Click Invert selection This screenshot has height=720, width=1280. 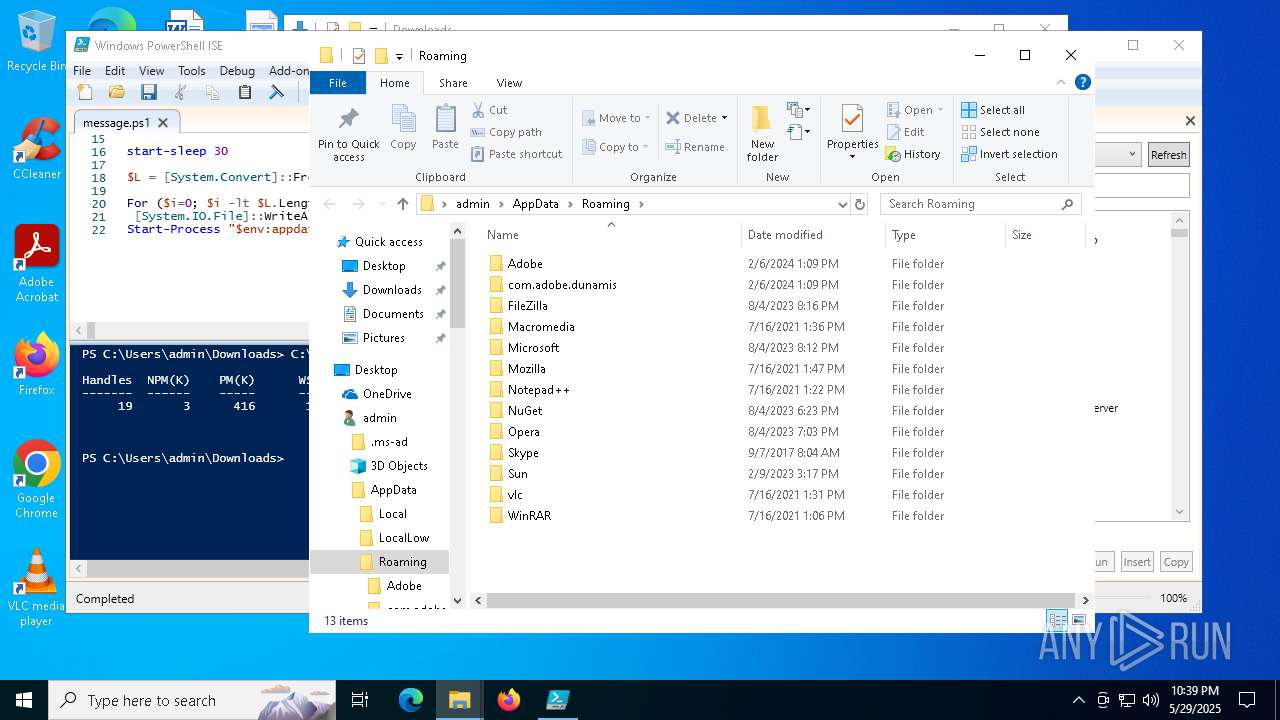click(1009, 154)
